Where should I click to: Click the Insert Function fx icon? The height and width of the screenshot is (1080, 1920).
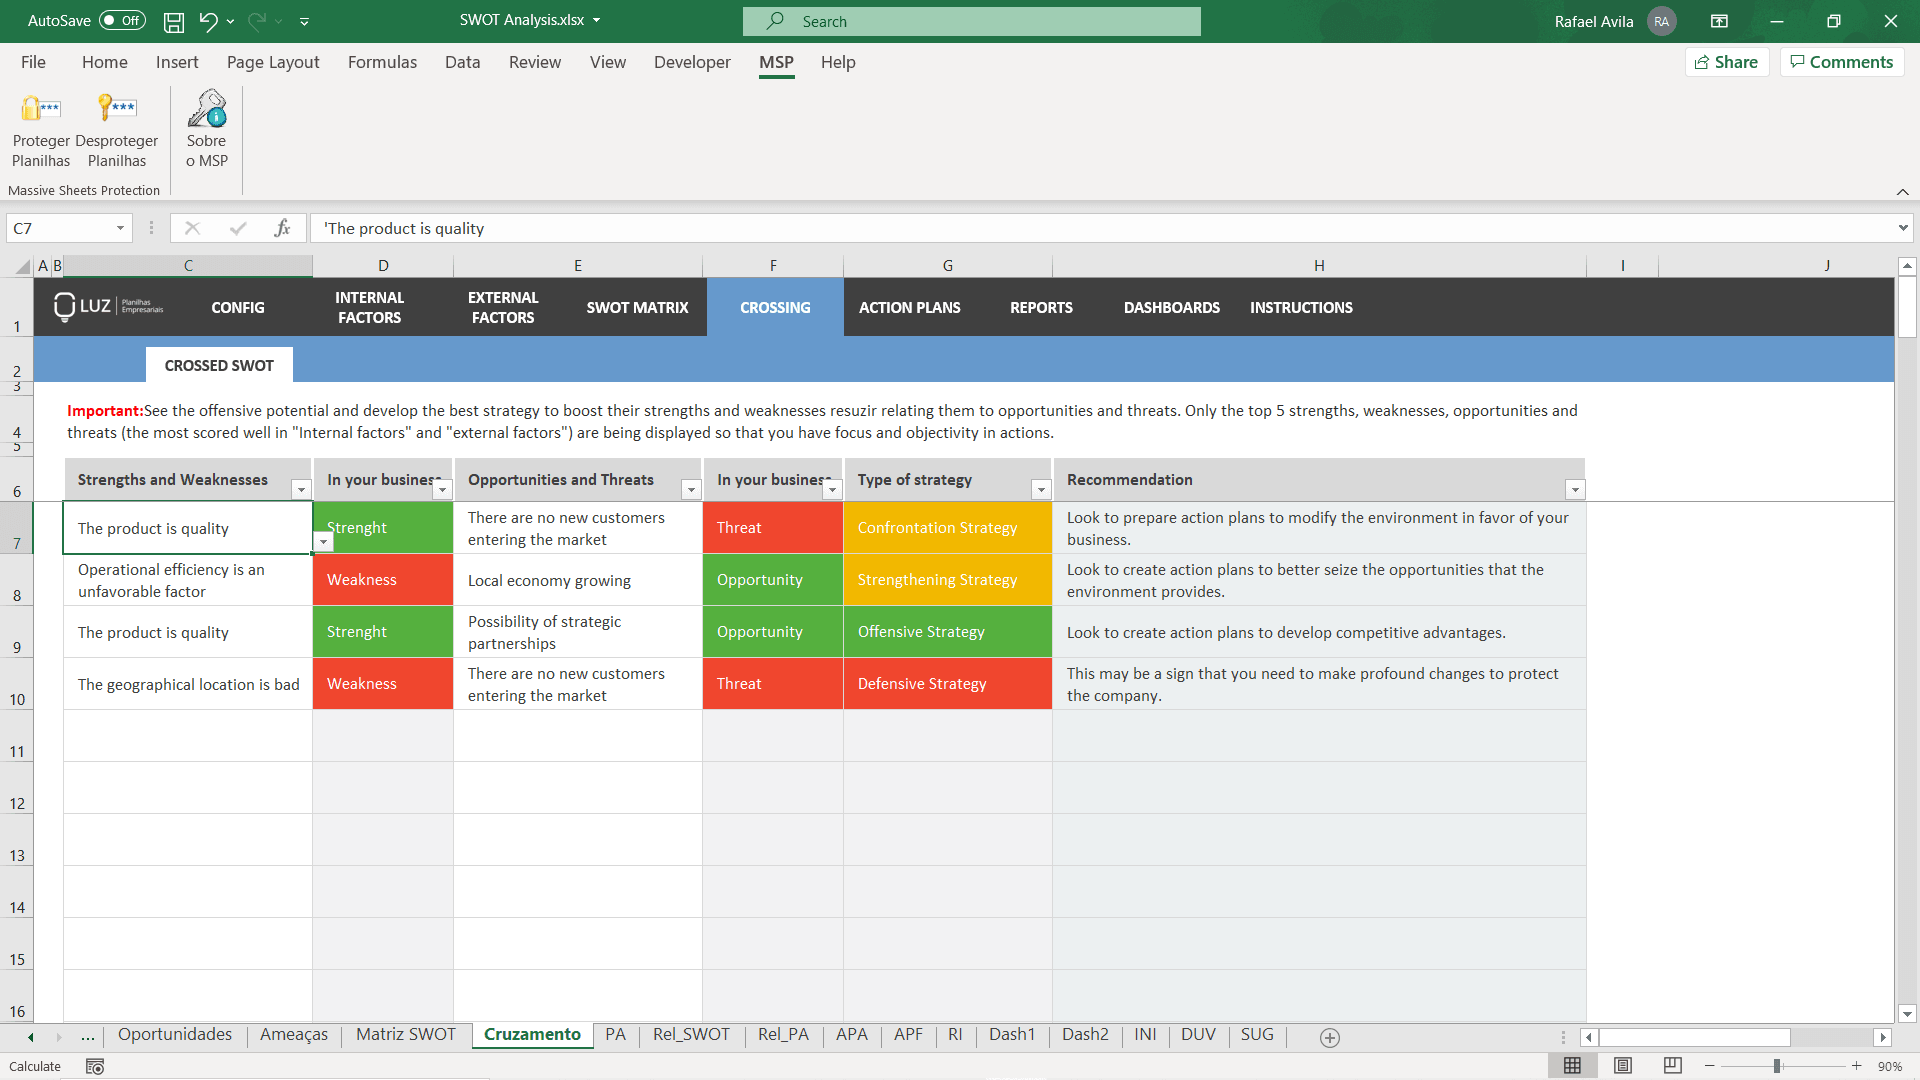coord(283,228)
